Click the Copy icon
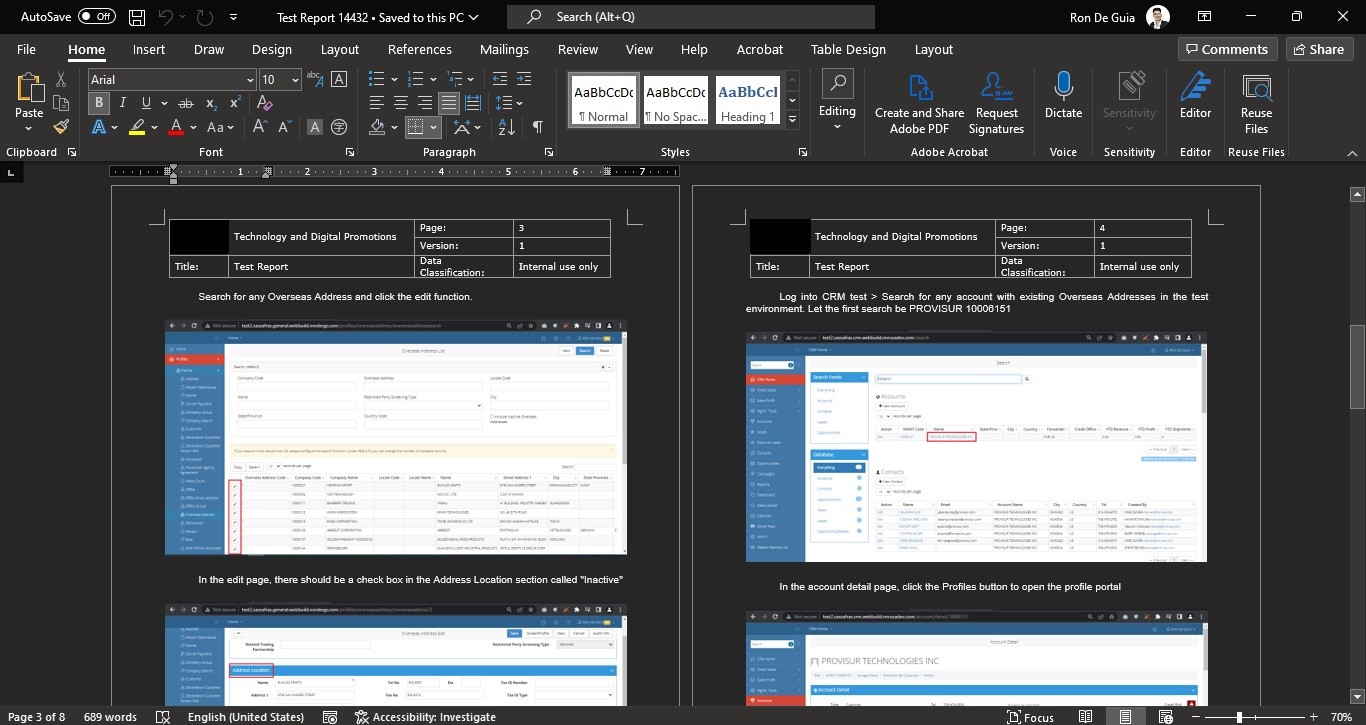The width and height of the screenshot is (1366, 725). 62,103
